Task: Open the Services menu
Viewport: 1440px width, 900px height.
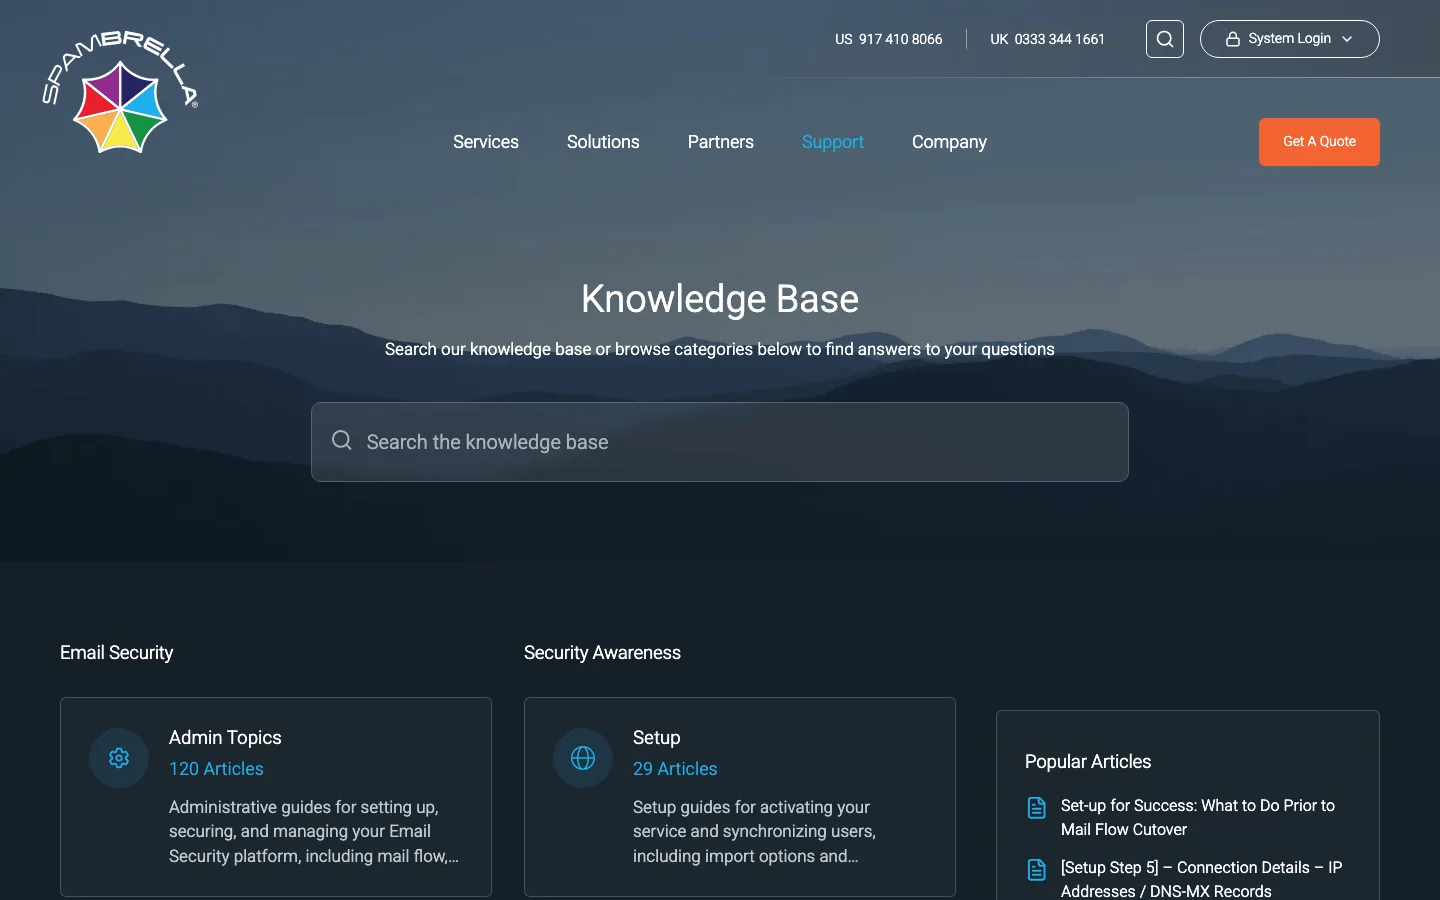Action: (486, 142)
